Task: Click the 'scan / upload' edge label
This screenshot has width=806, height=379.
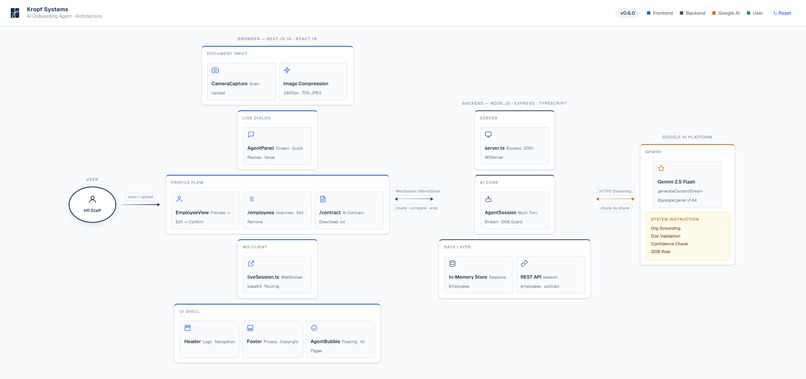Action: pos(141,196)
